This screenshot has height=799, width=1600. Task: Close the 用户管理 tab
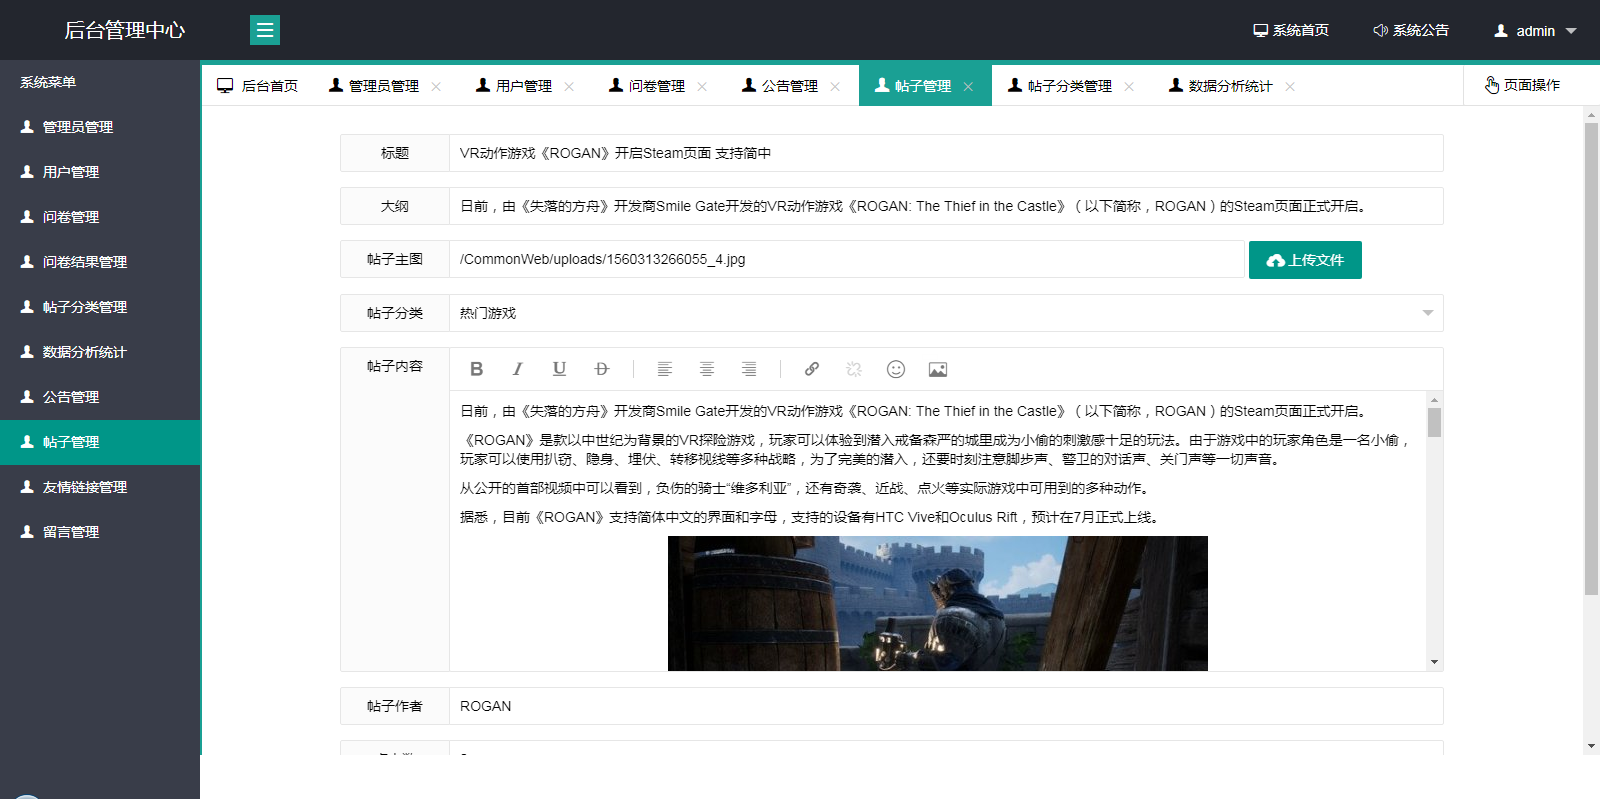(569, 86)
